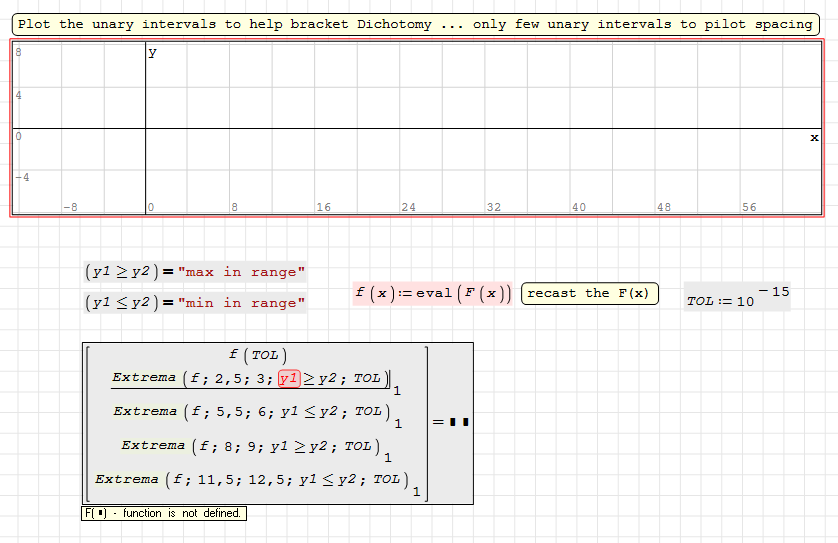The width and height of the screenshot is (838, 543).
Task: Click the (y1 ≤ y2) expression left side
Action: pyautogui.click(x=123, y=303)
